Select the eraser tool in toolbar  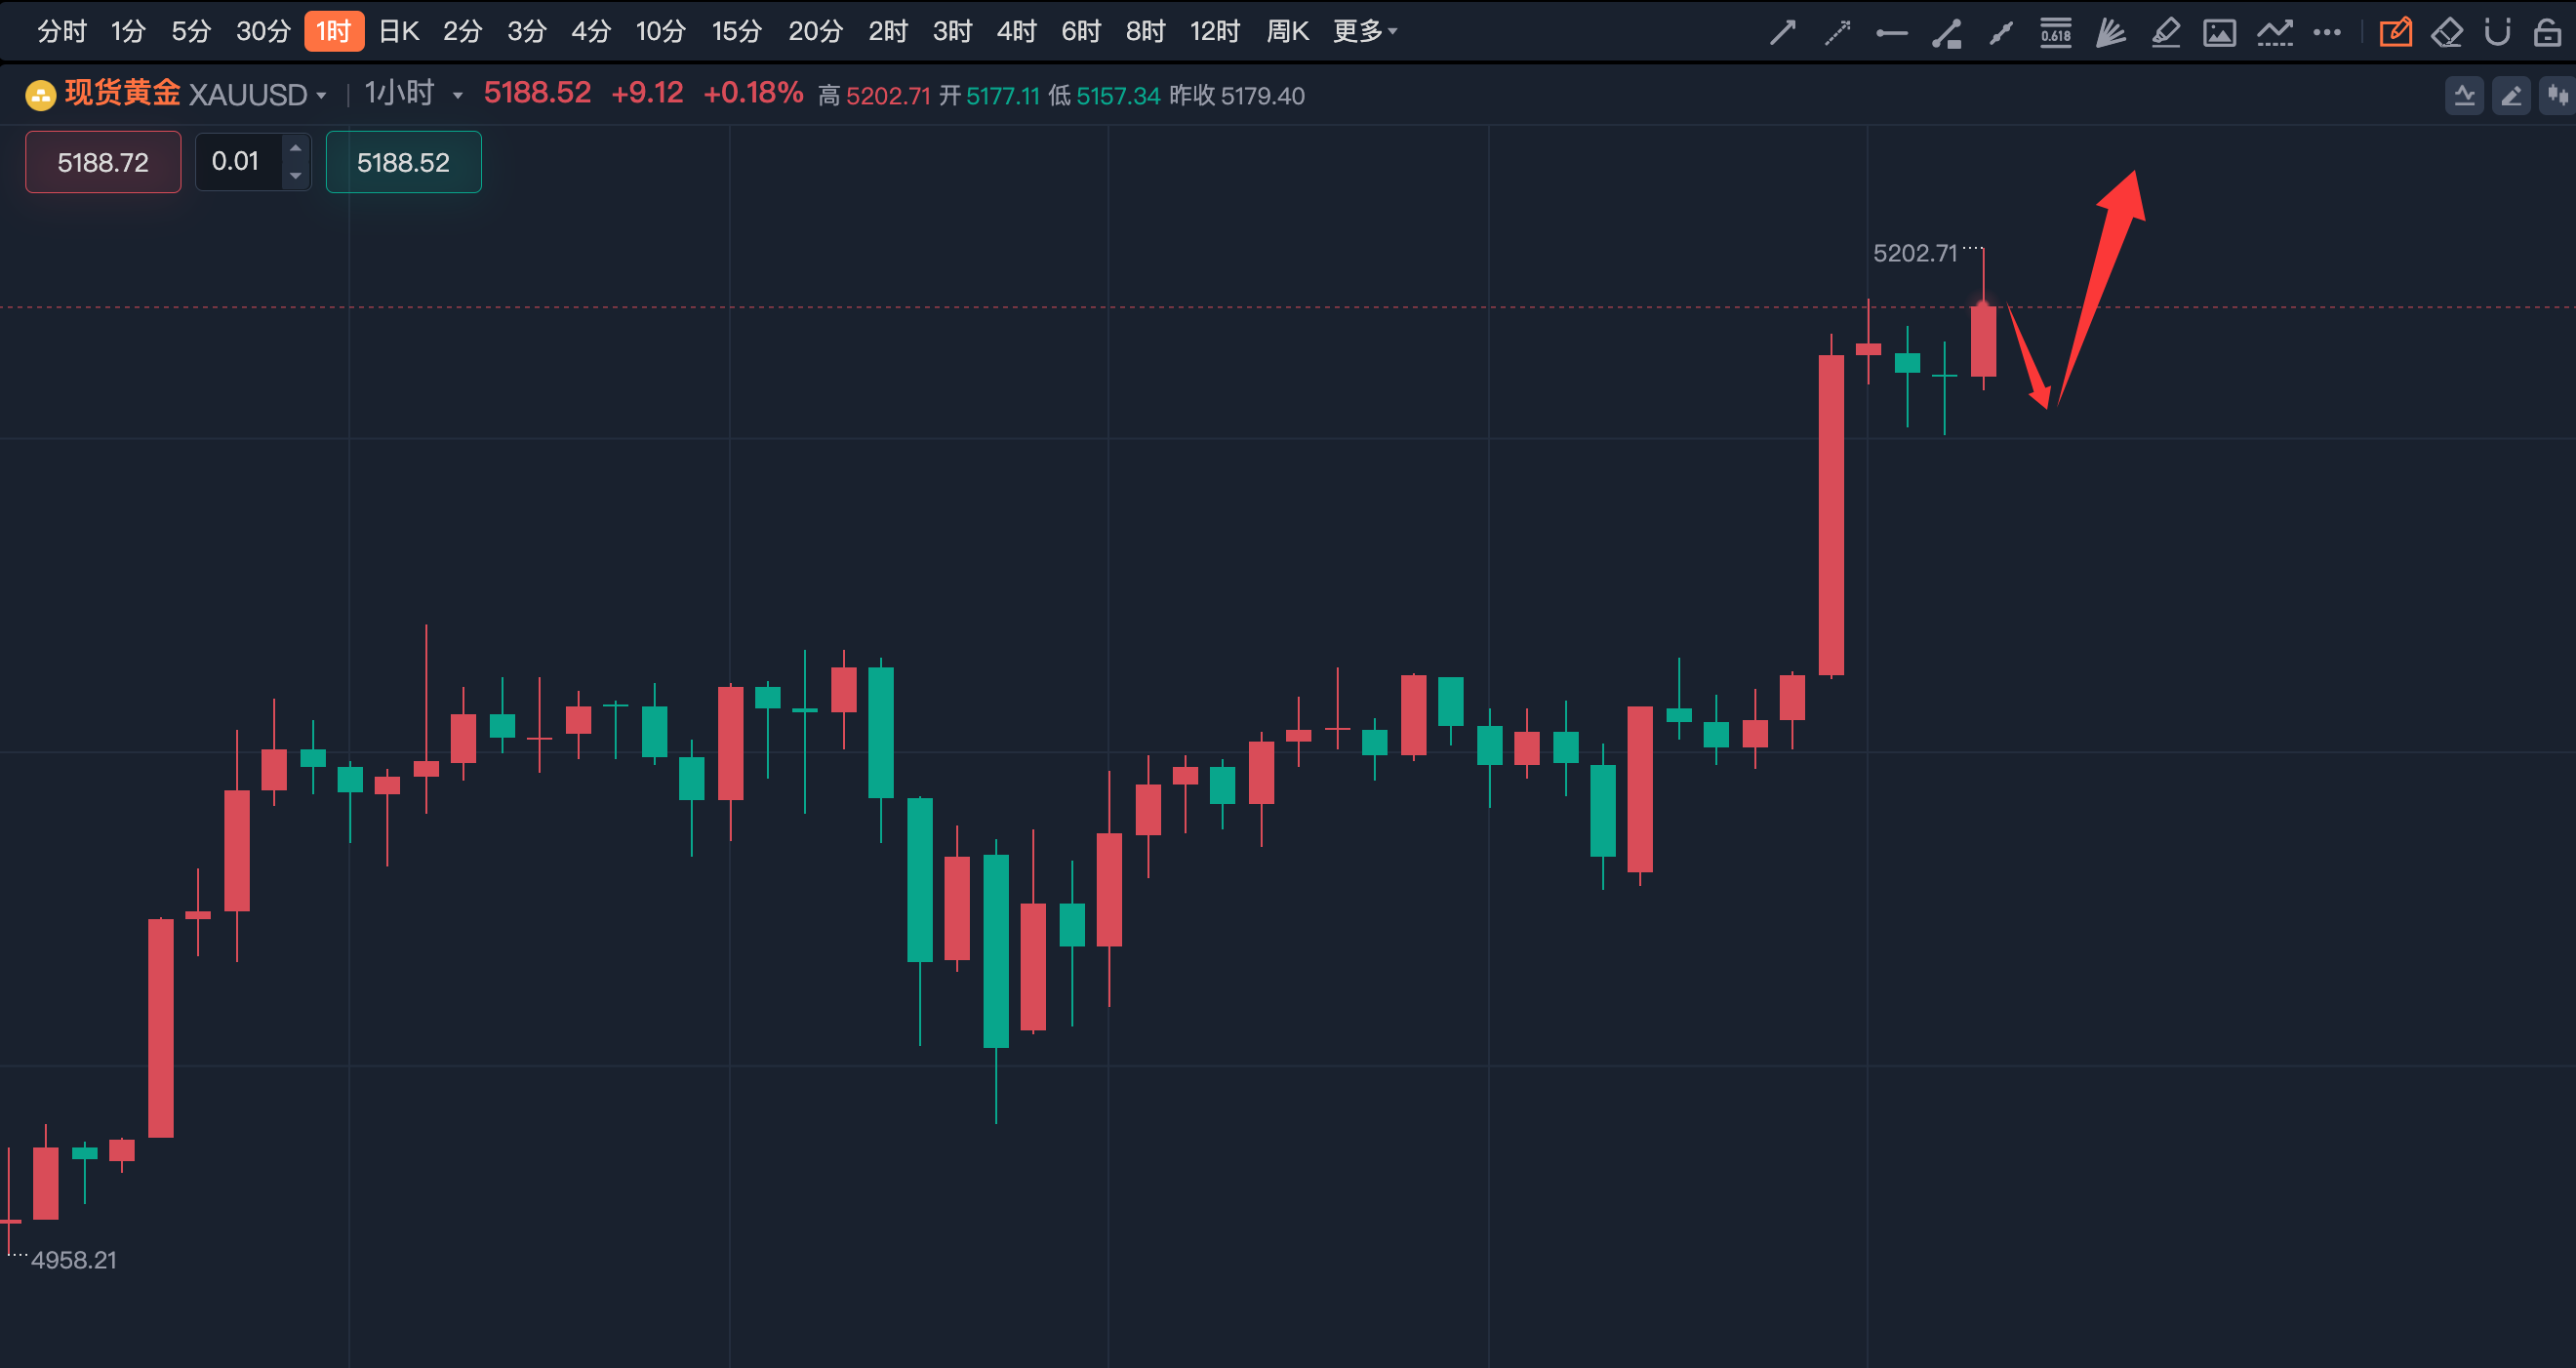coord(2446,33)
